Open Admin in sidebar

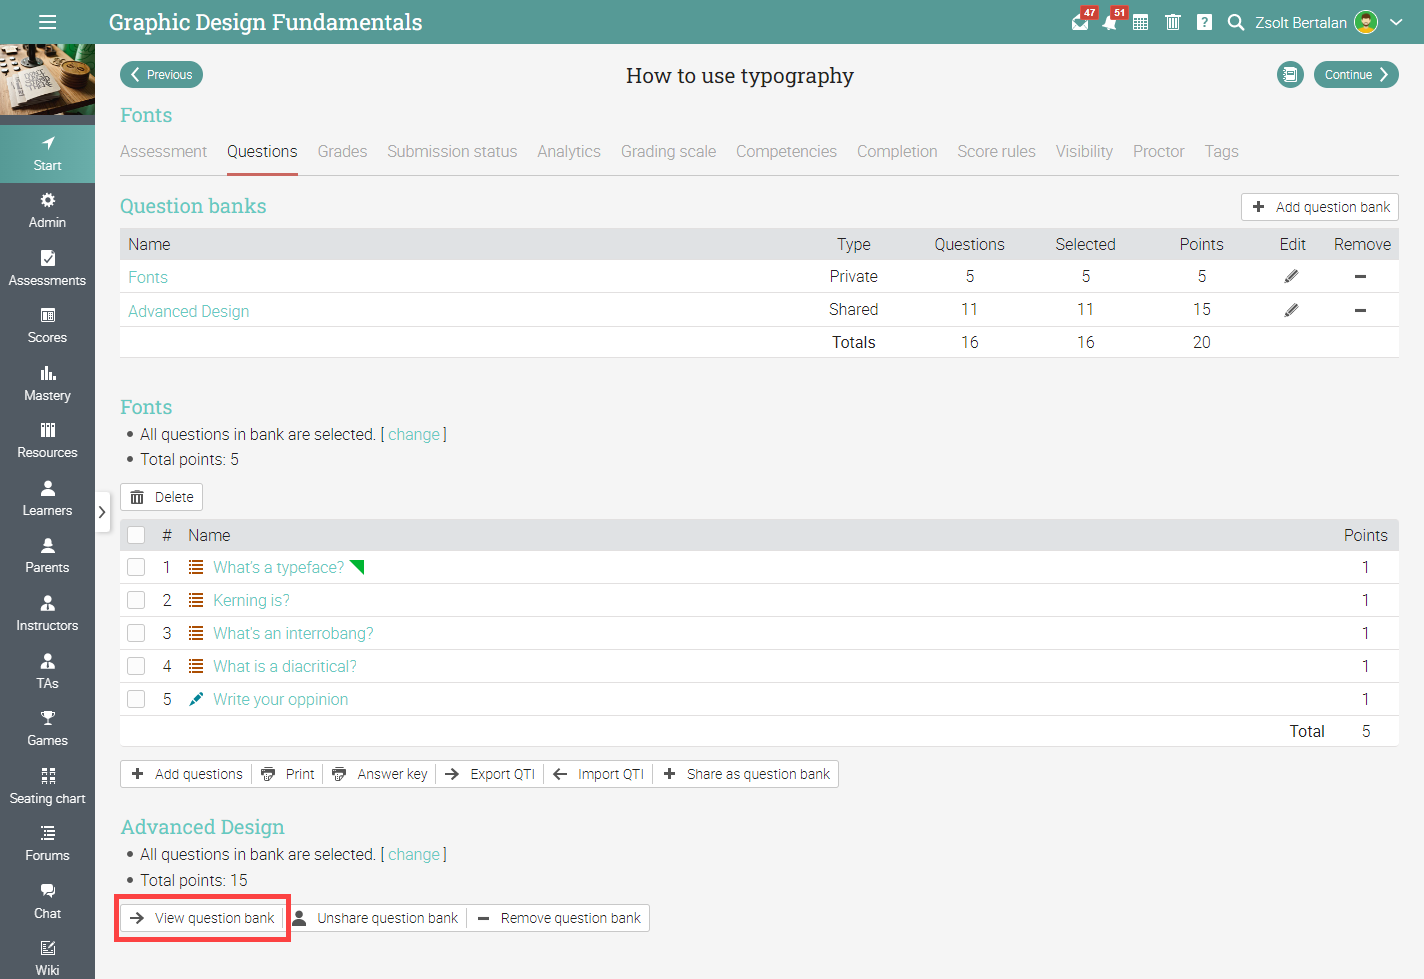[47, 211]
